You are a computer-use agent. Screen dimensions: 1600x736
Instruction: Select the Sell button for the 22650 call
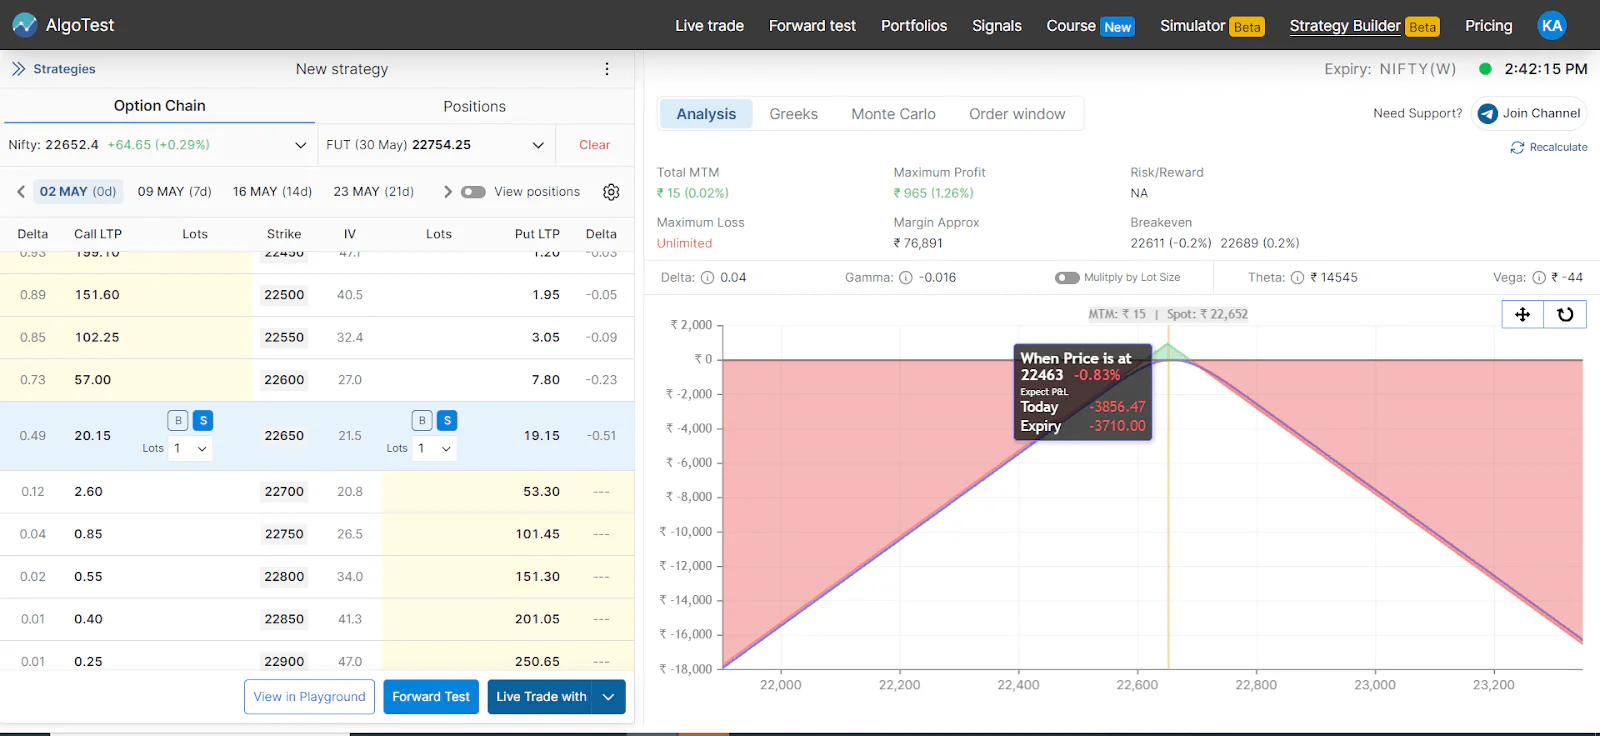click(203, 421)
